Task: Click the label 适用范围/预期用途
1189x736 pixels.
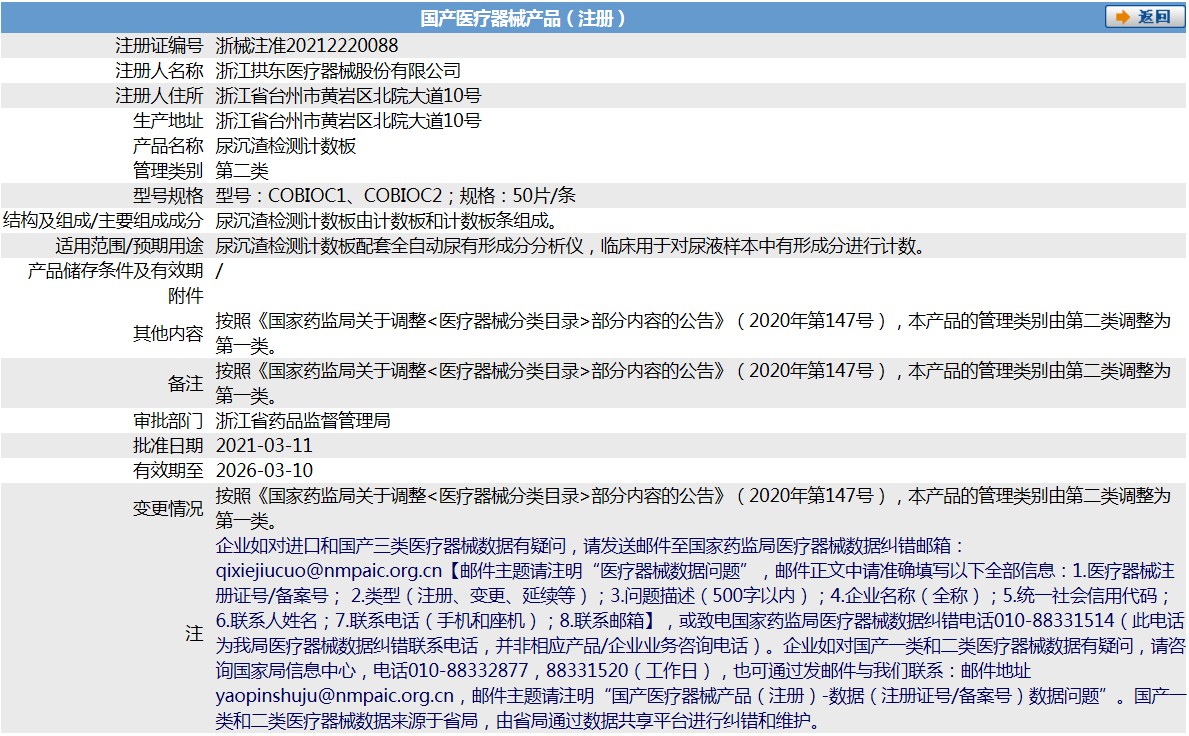Action: pyautogui.click(x=130, y=246)
